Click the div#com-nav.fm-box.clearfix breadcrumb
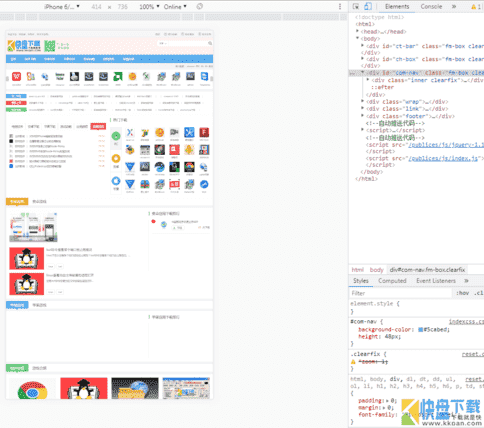This screenshot has height=428, width=484. (427, 270)
